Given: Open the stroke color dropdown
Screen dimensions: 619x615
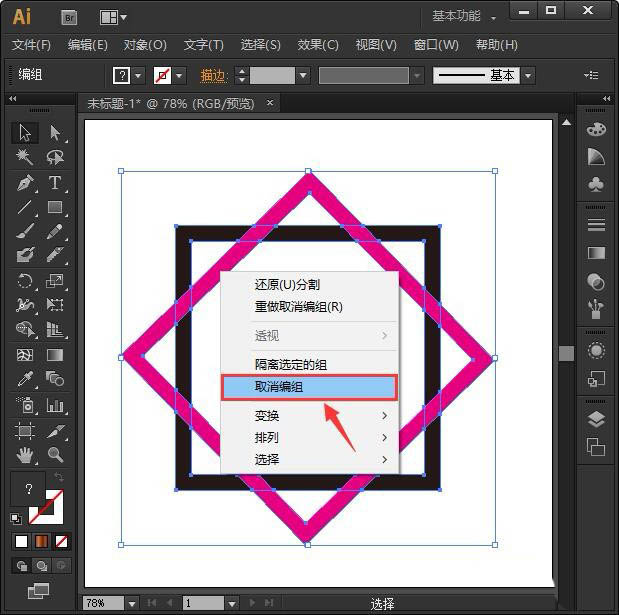Looking at the screenshot, I should (x=179, y=75).
